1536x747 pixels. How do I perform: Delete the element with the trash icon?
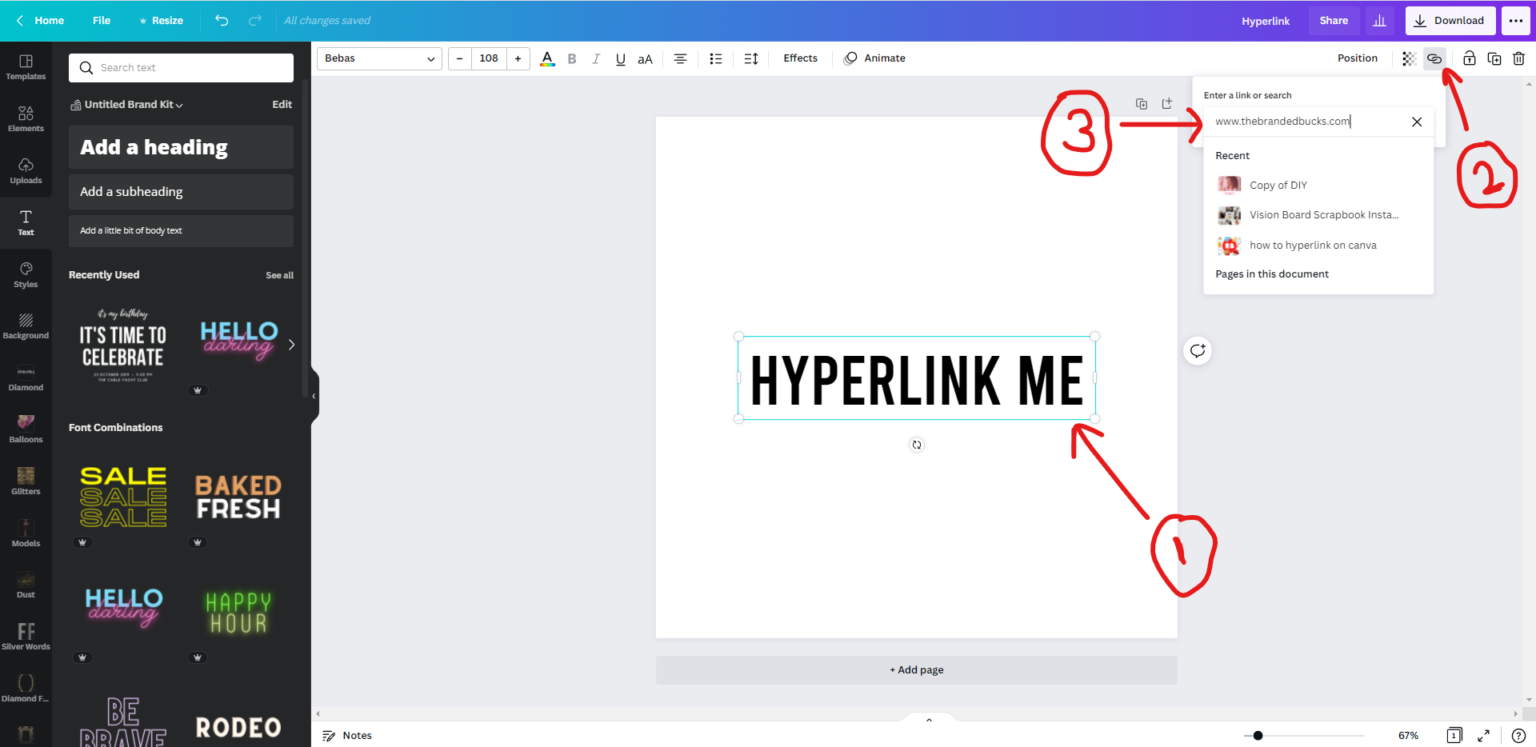pos(1518,59)
